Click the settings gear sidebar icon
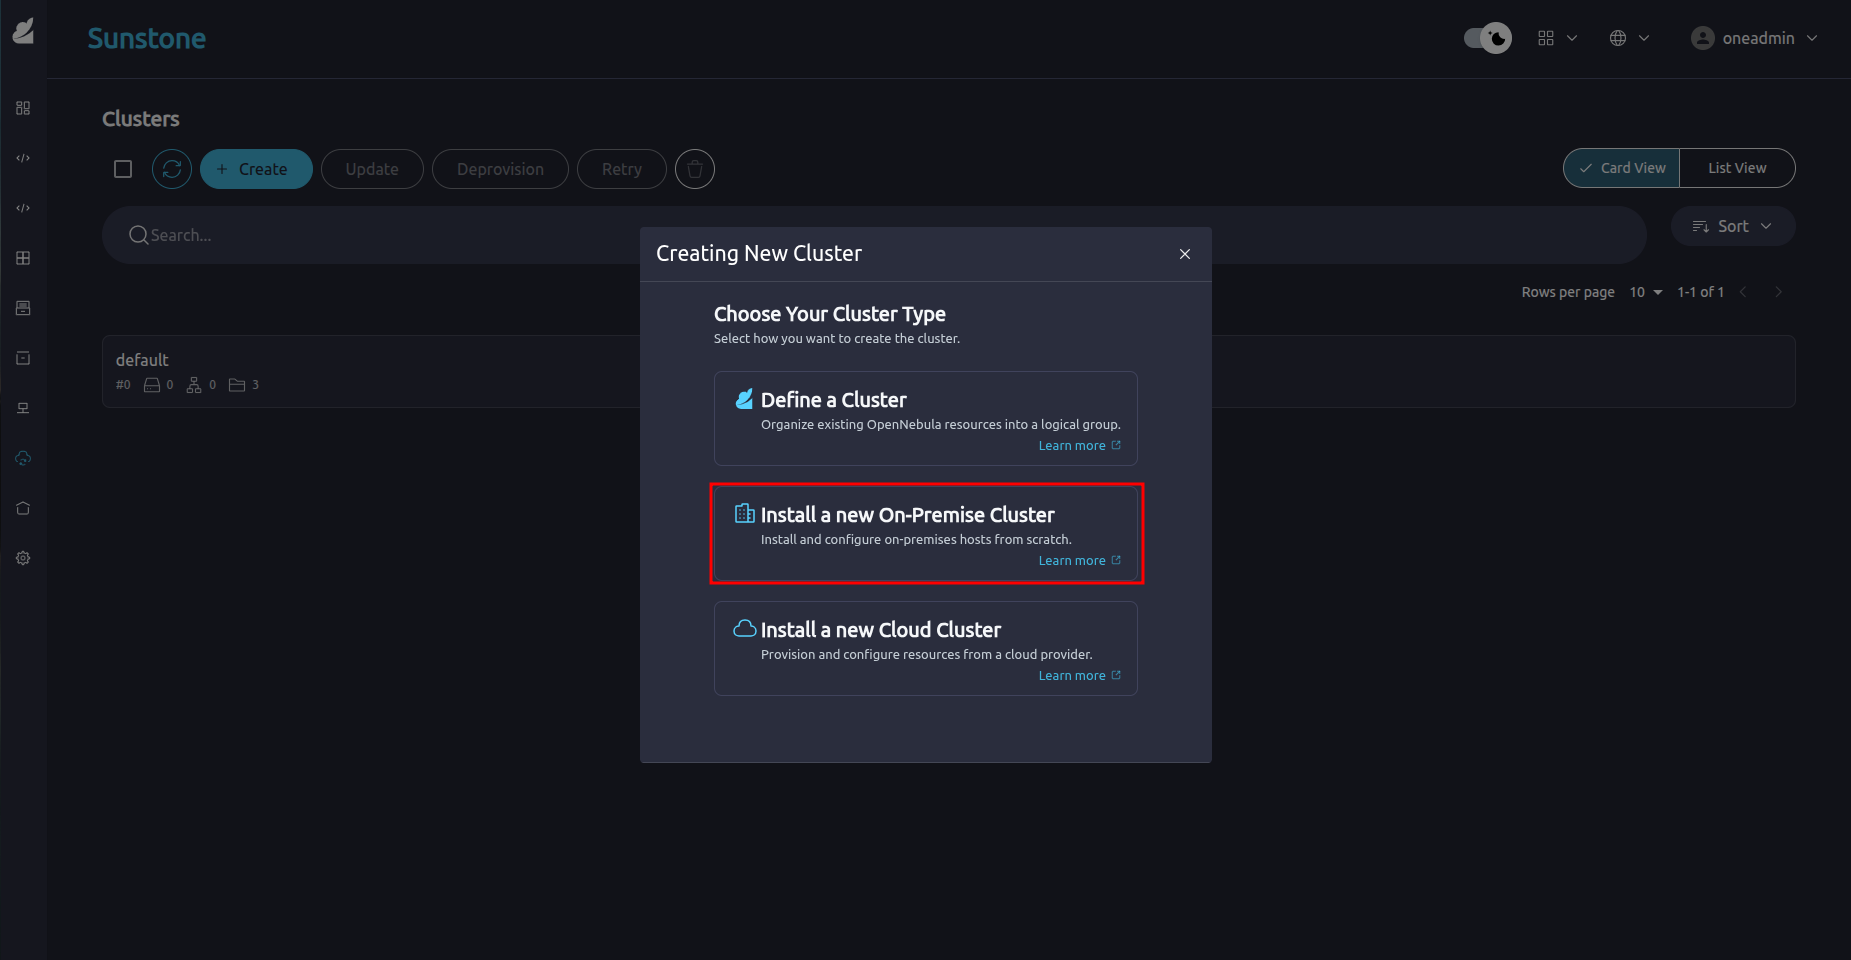Screen dimensions: 1851x960 click(x=23, y=558)
